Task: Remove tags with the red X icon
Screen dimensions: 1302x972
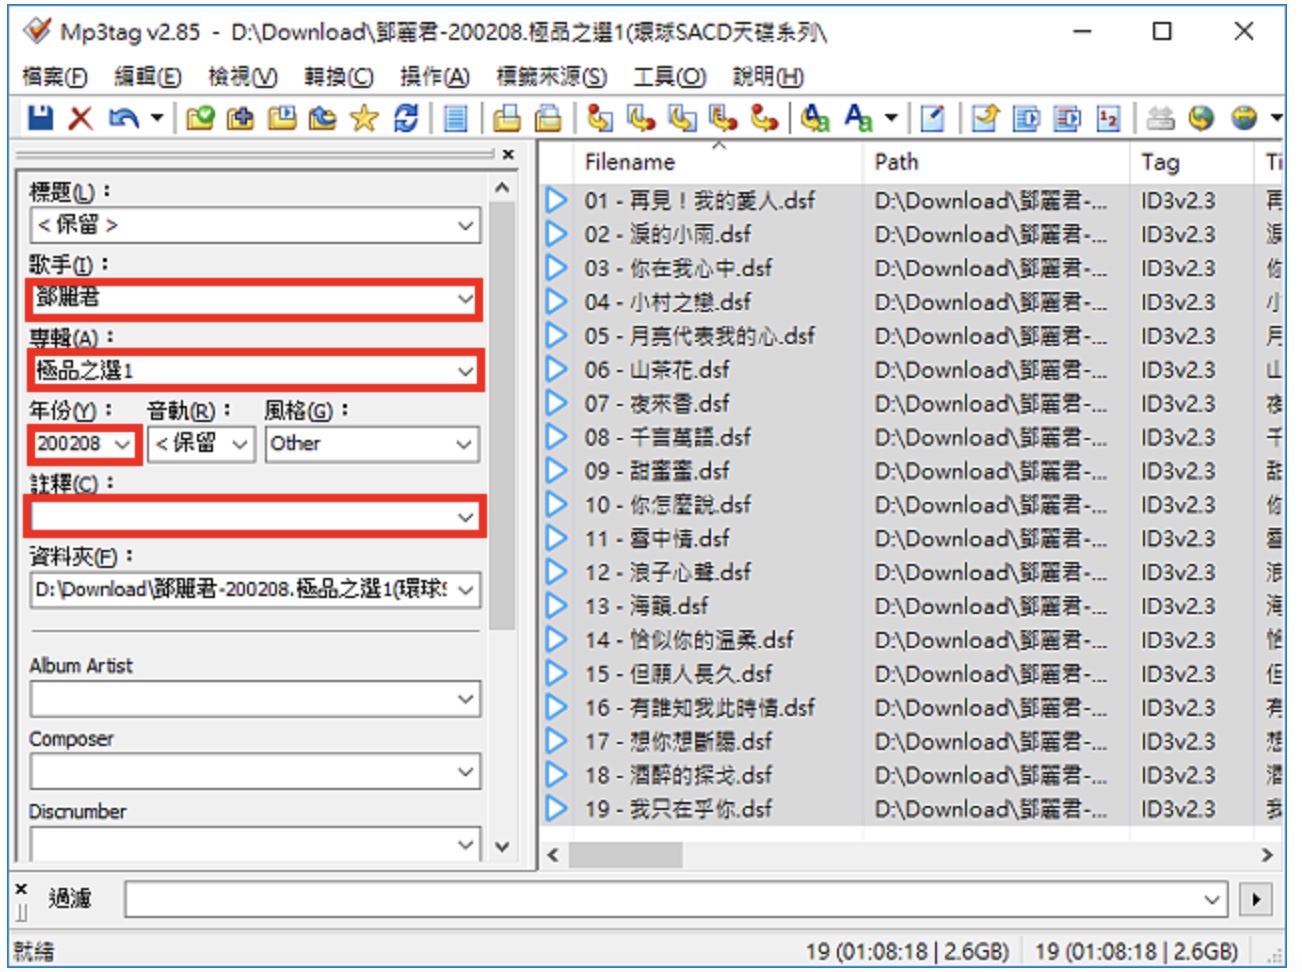Action: (x=80, y=118)
